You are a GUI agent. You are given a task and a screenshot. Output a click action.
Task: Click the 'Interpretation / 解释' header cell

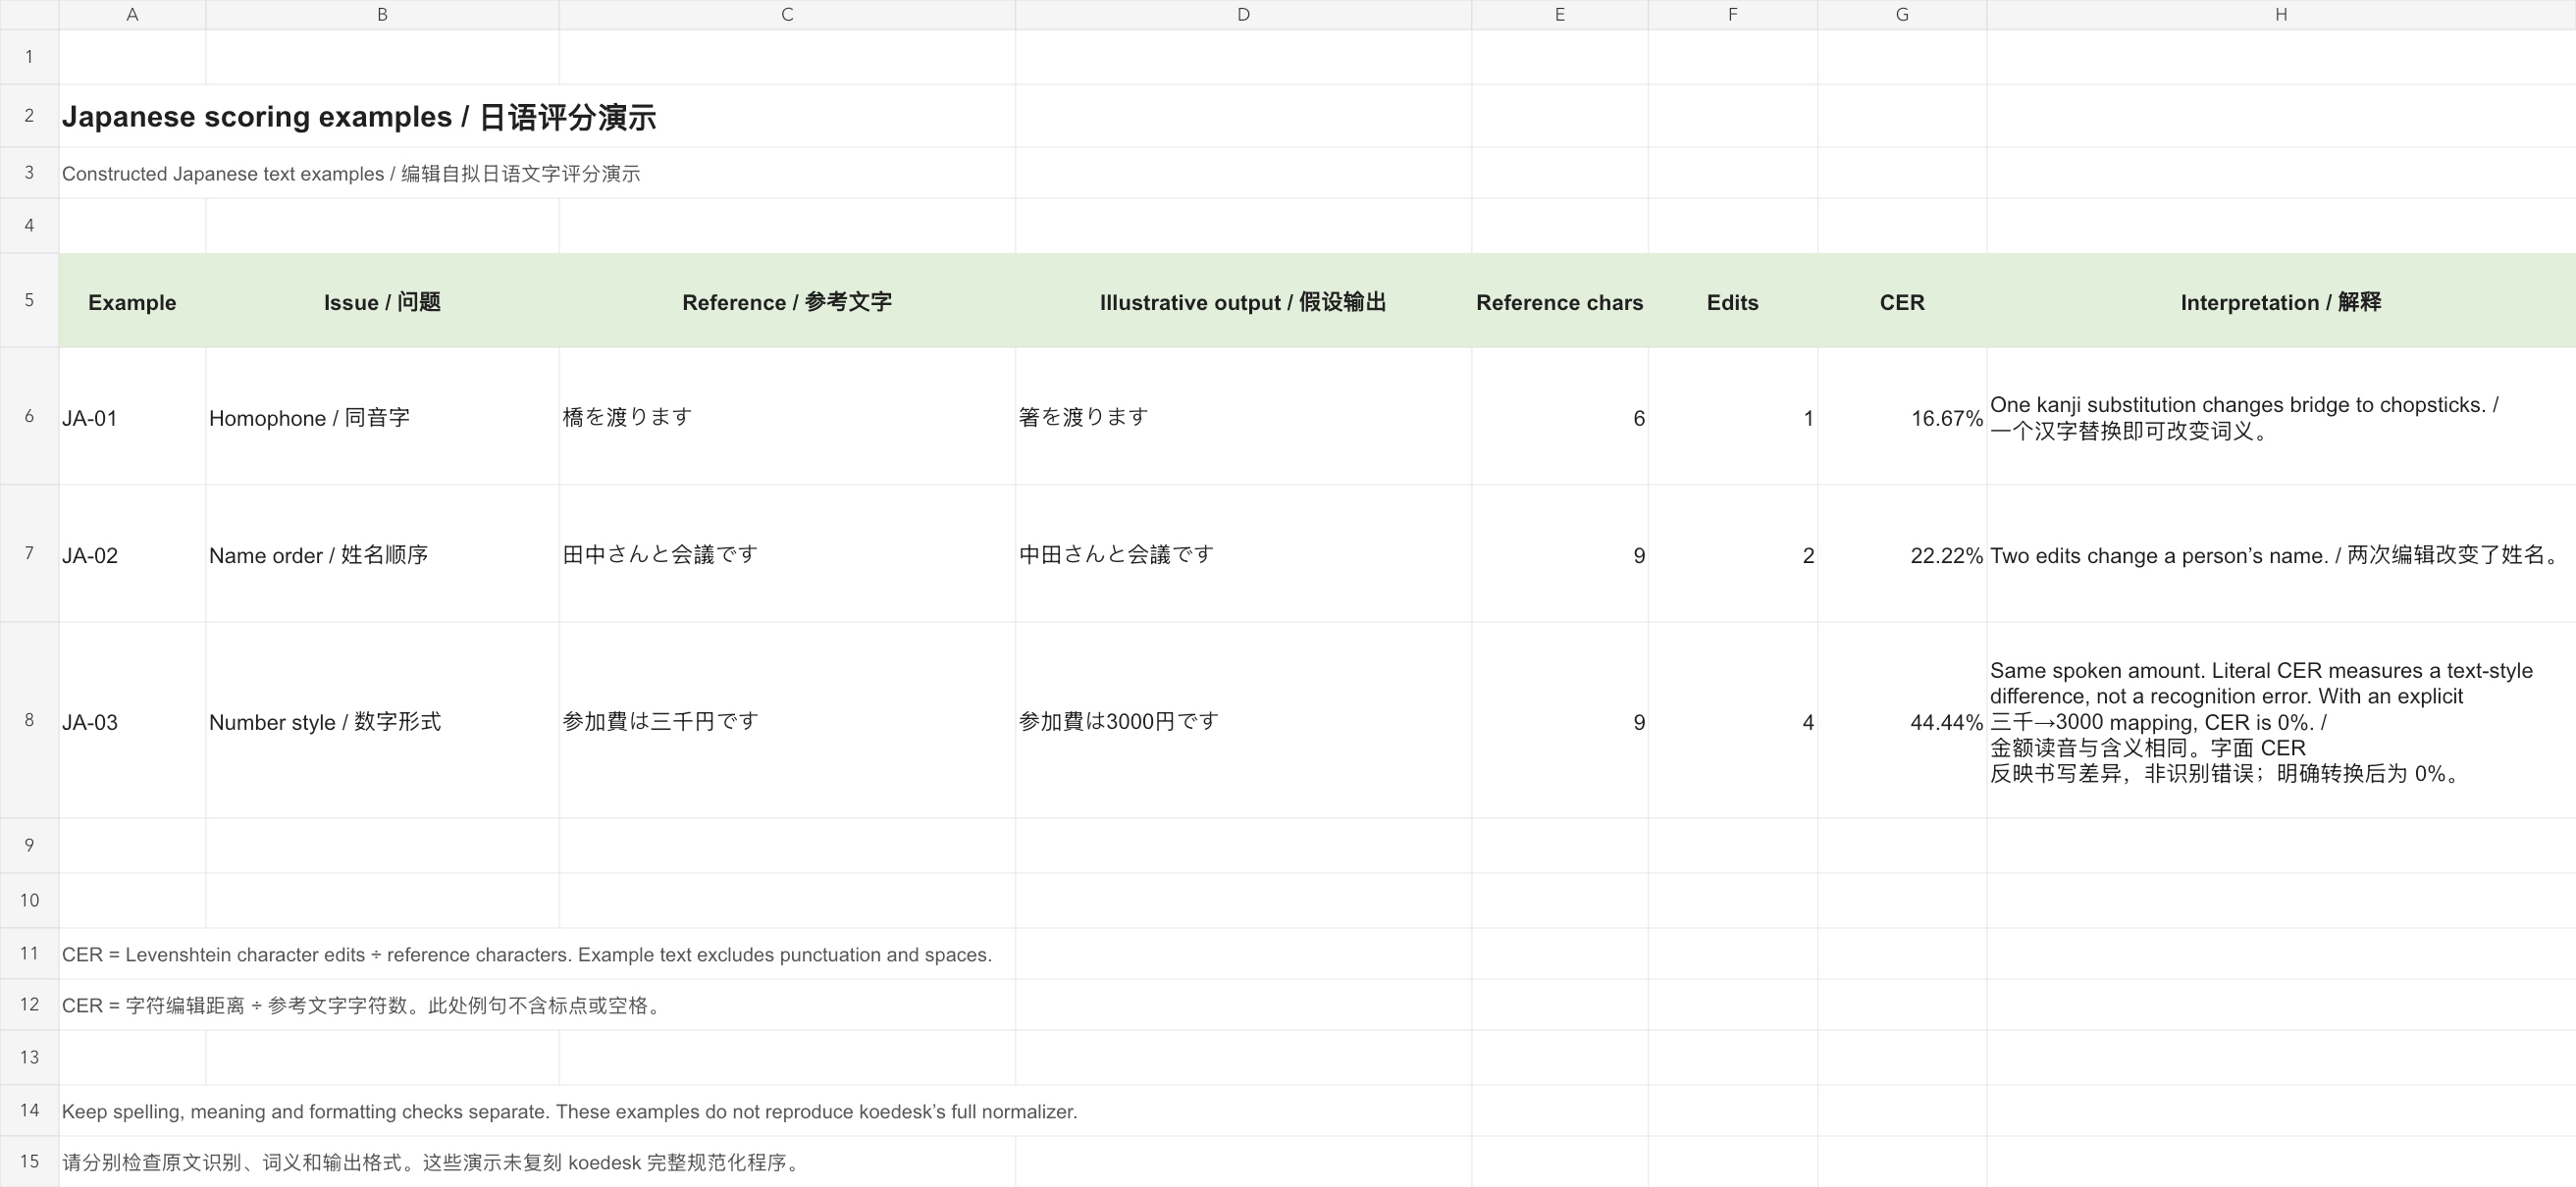[x=2280, y=301]
